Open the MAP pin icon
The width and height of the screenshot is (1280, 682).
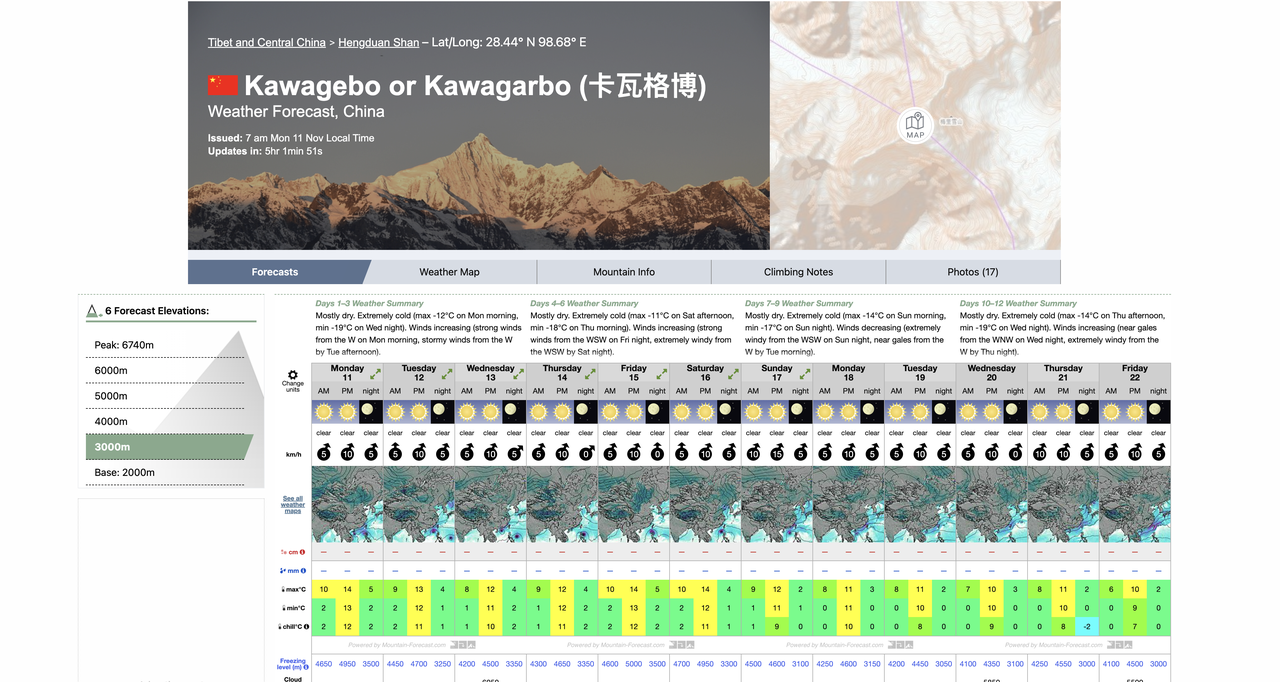click(x=915, y=125)
